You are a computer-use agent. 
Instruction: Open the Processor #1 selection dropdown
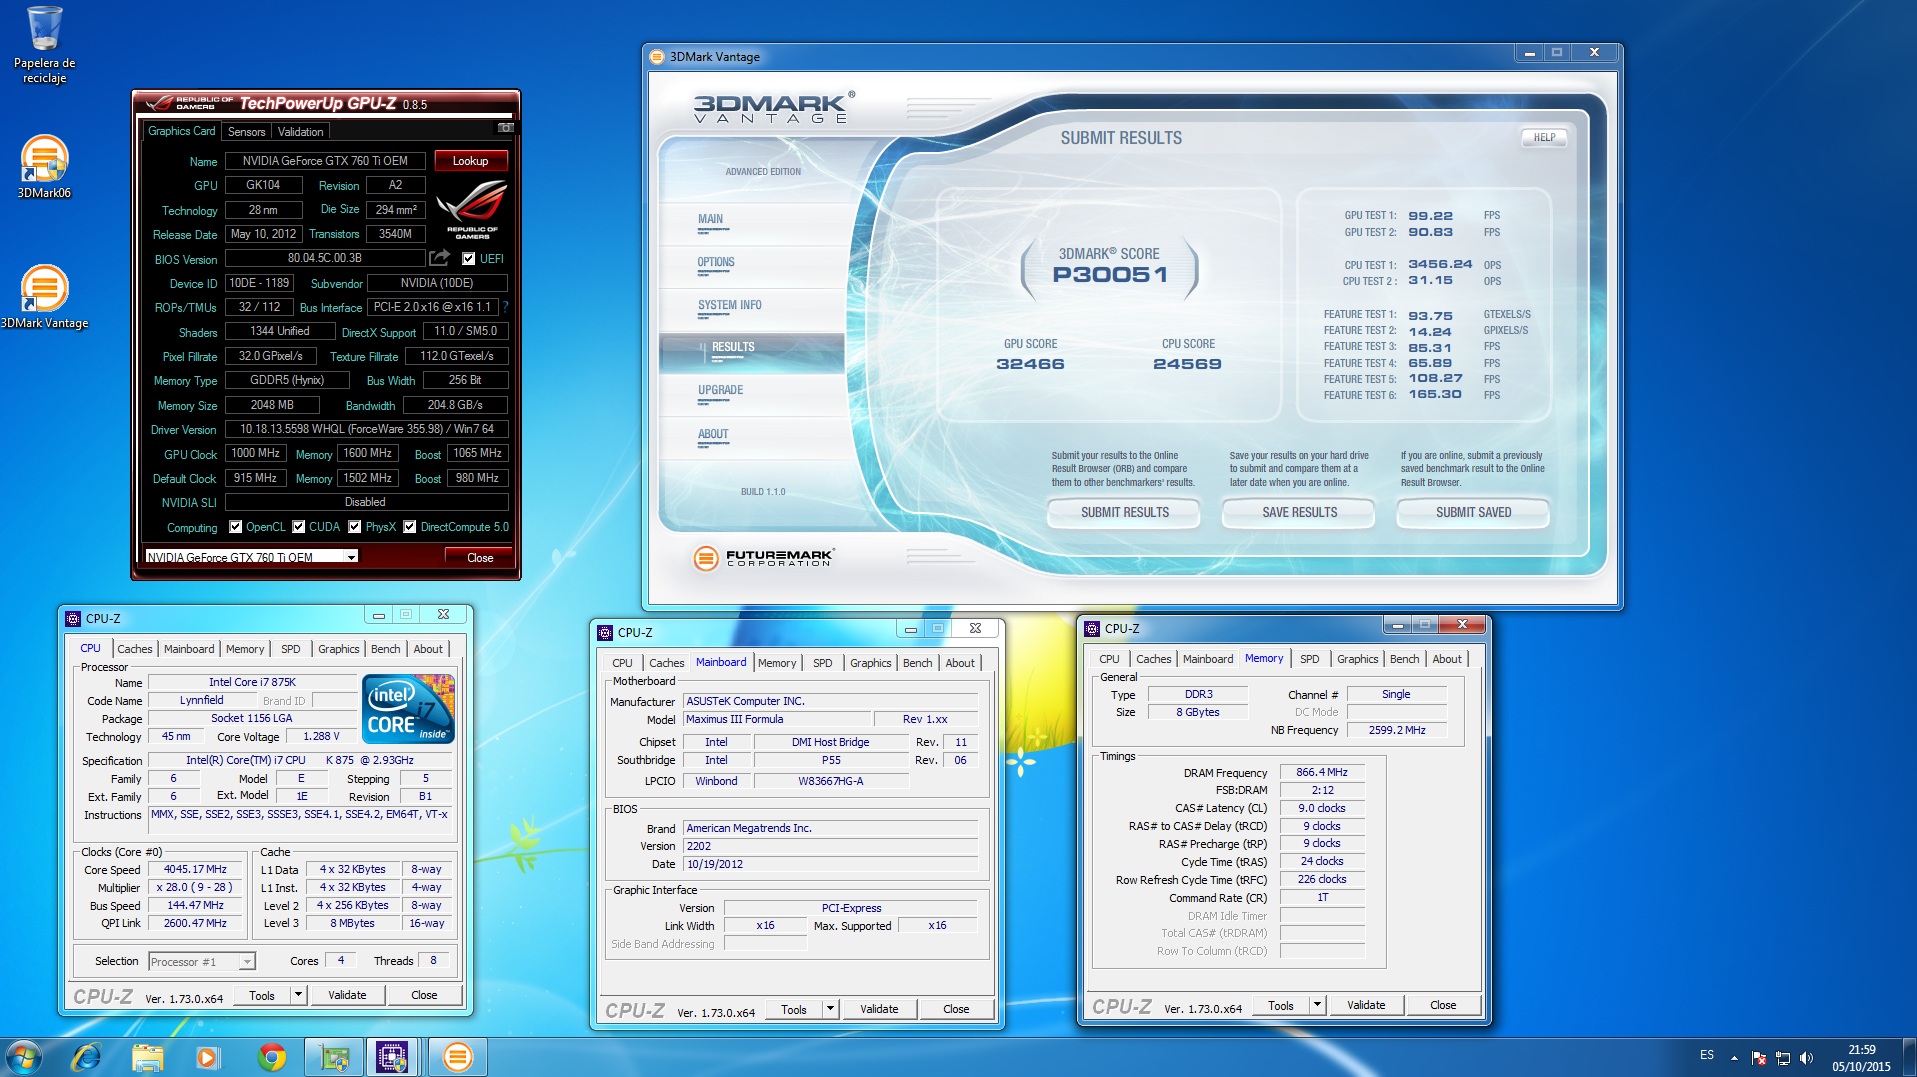[x=202, y=961]
